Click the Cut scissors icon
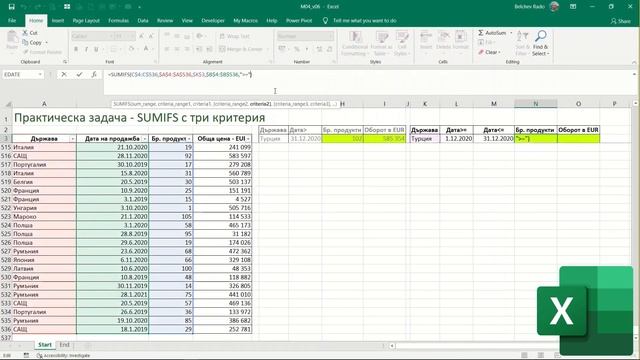 tap(25, 33)
